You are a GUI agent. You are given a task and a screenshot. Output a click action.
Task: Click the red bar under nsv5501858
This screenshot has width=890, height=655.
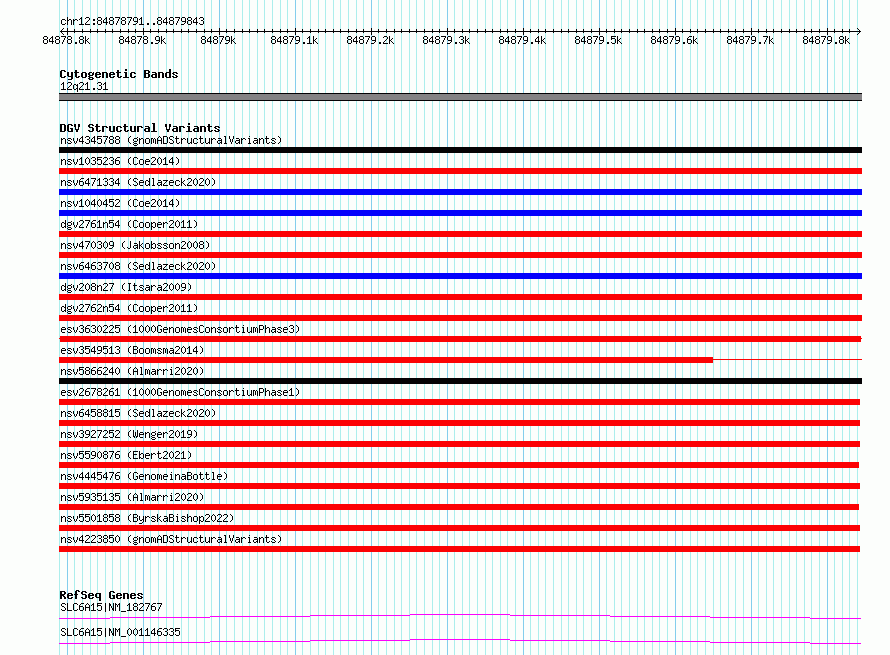coord(460,528)
